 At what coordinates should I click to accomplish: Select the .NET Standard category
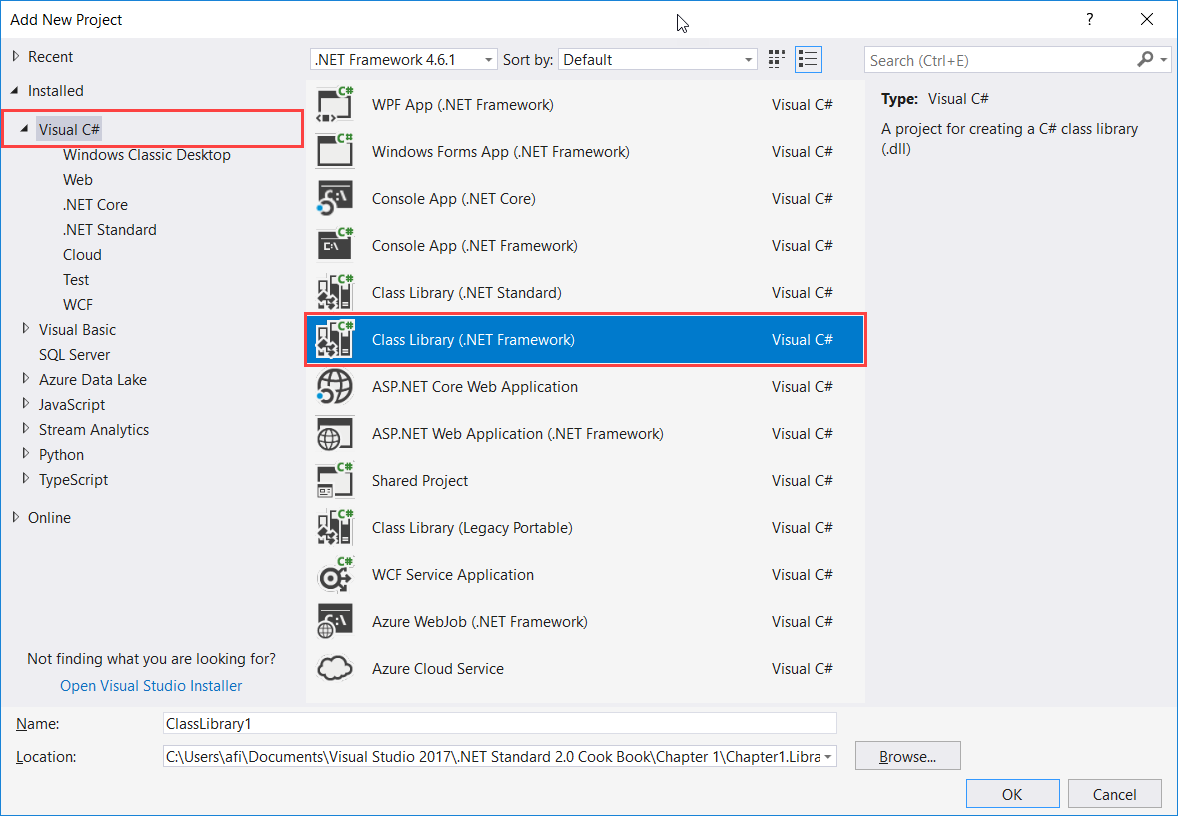click(110, 229)
